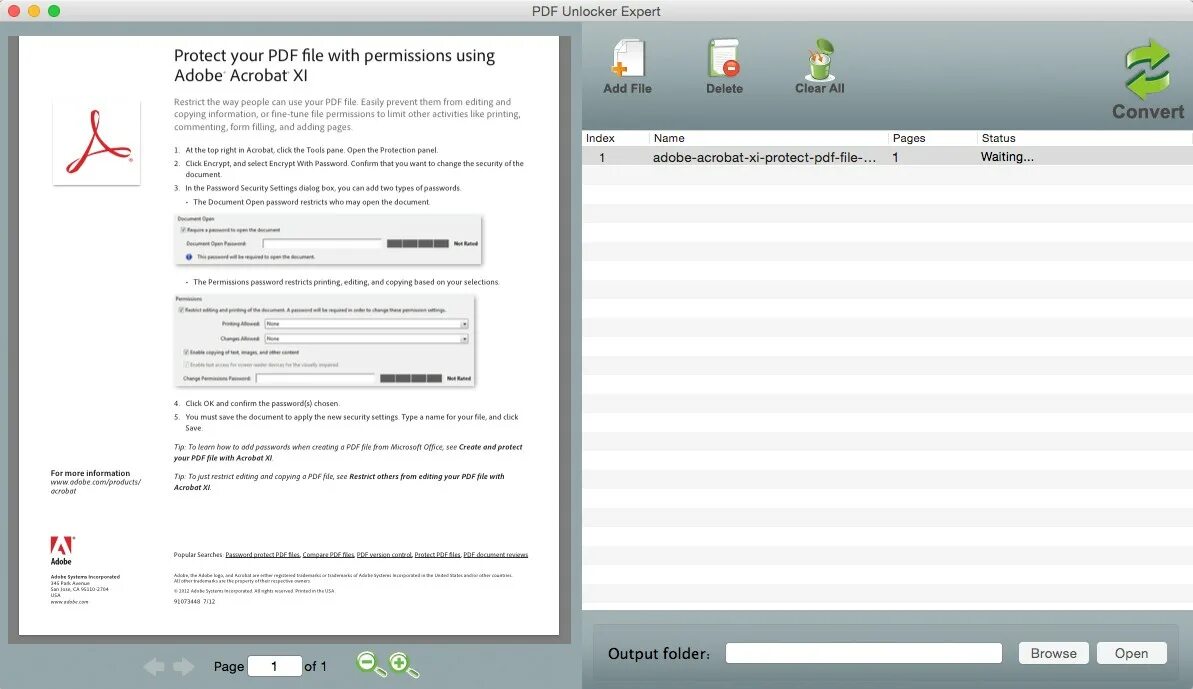This screenshot has height=689, width=1193.
Task: Click the Open output folder button
Action: pyautogui.click(x=1131, y=653)
